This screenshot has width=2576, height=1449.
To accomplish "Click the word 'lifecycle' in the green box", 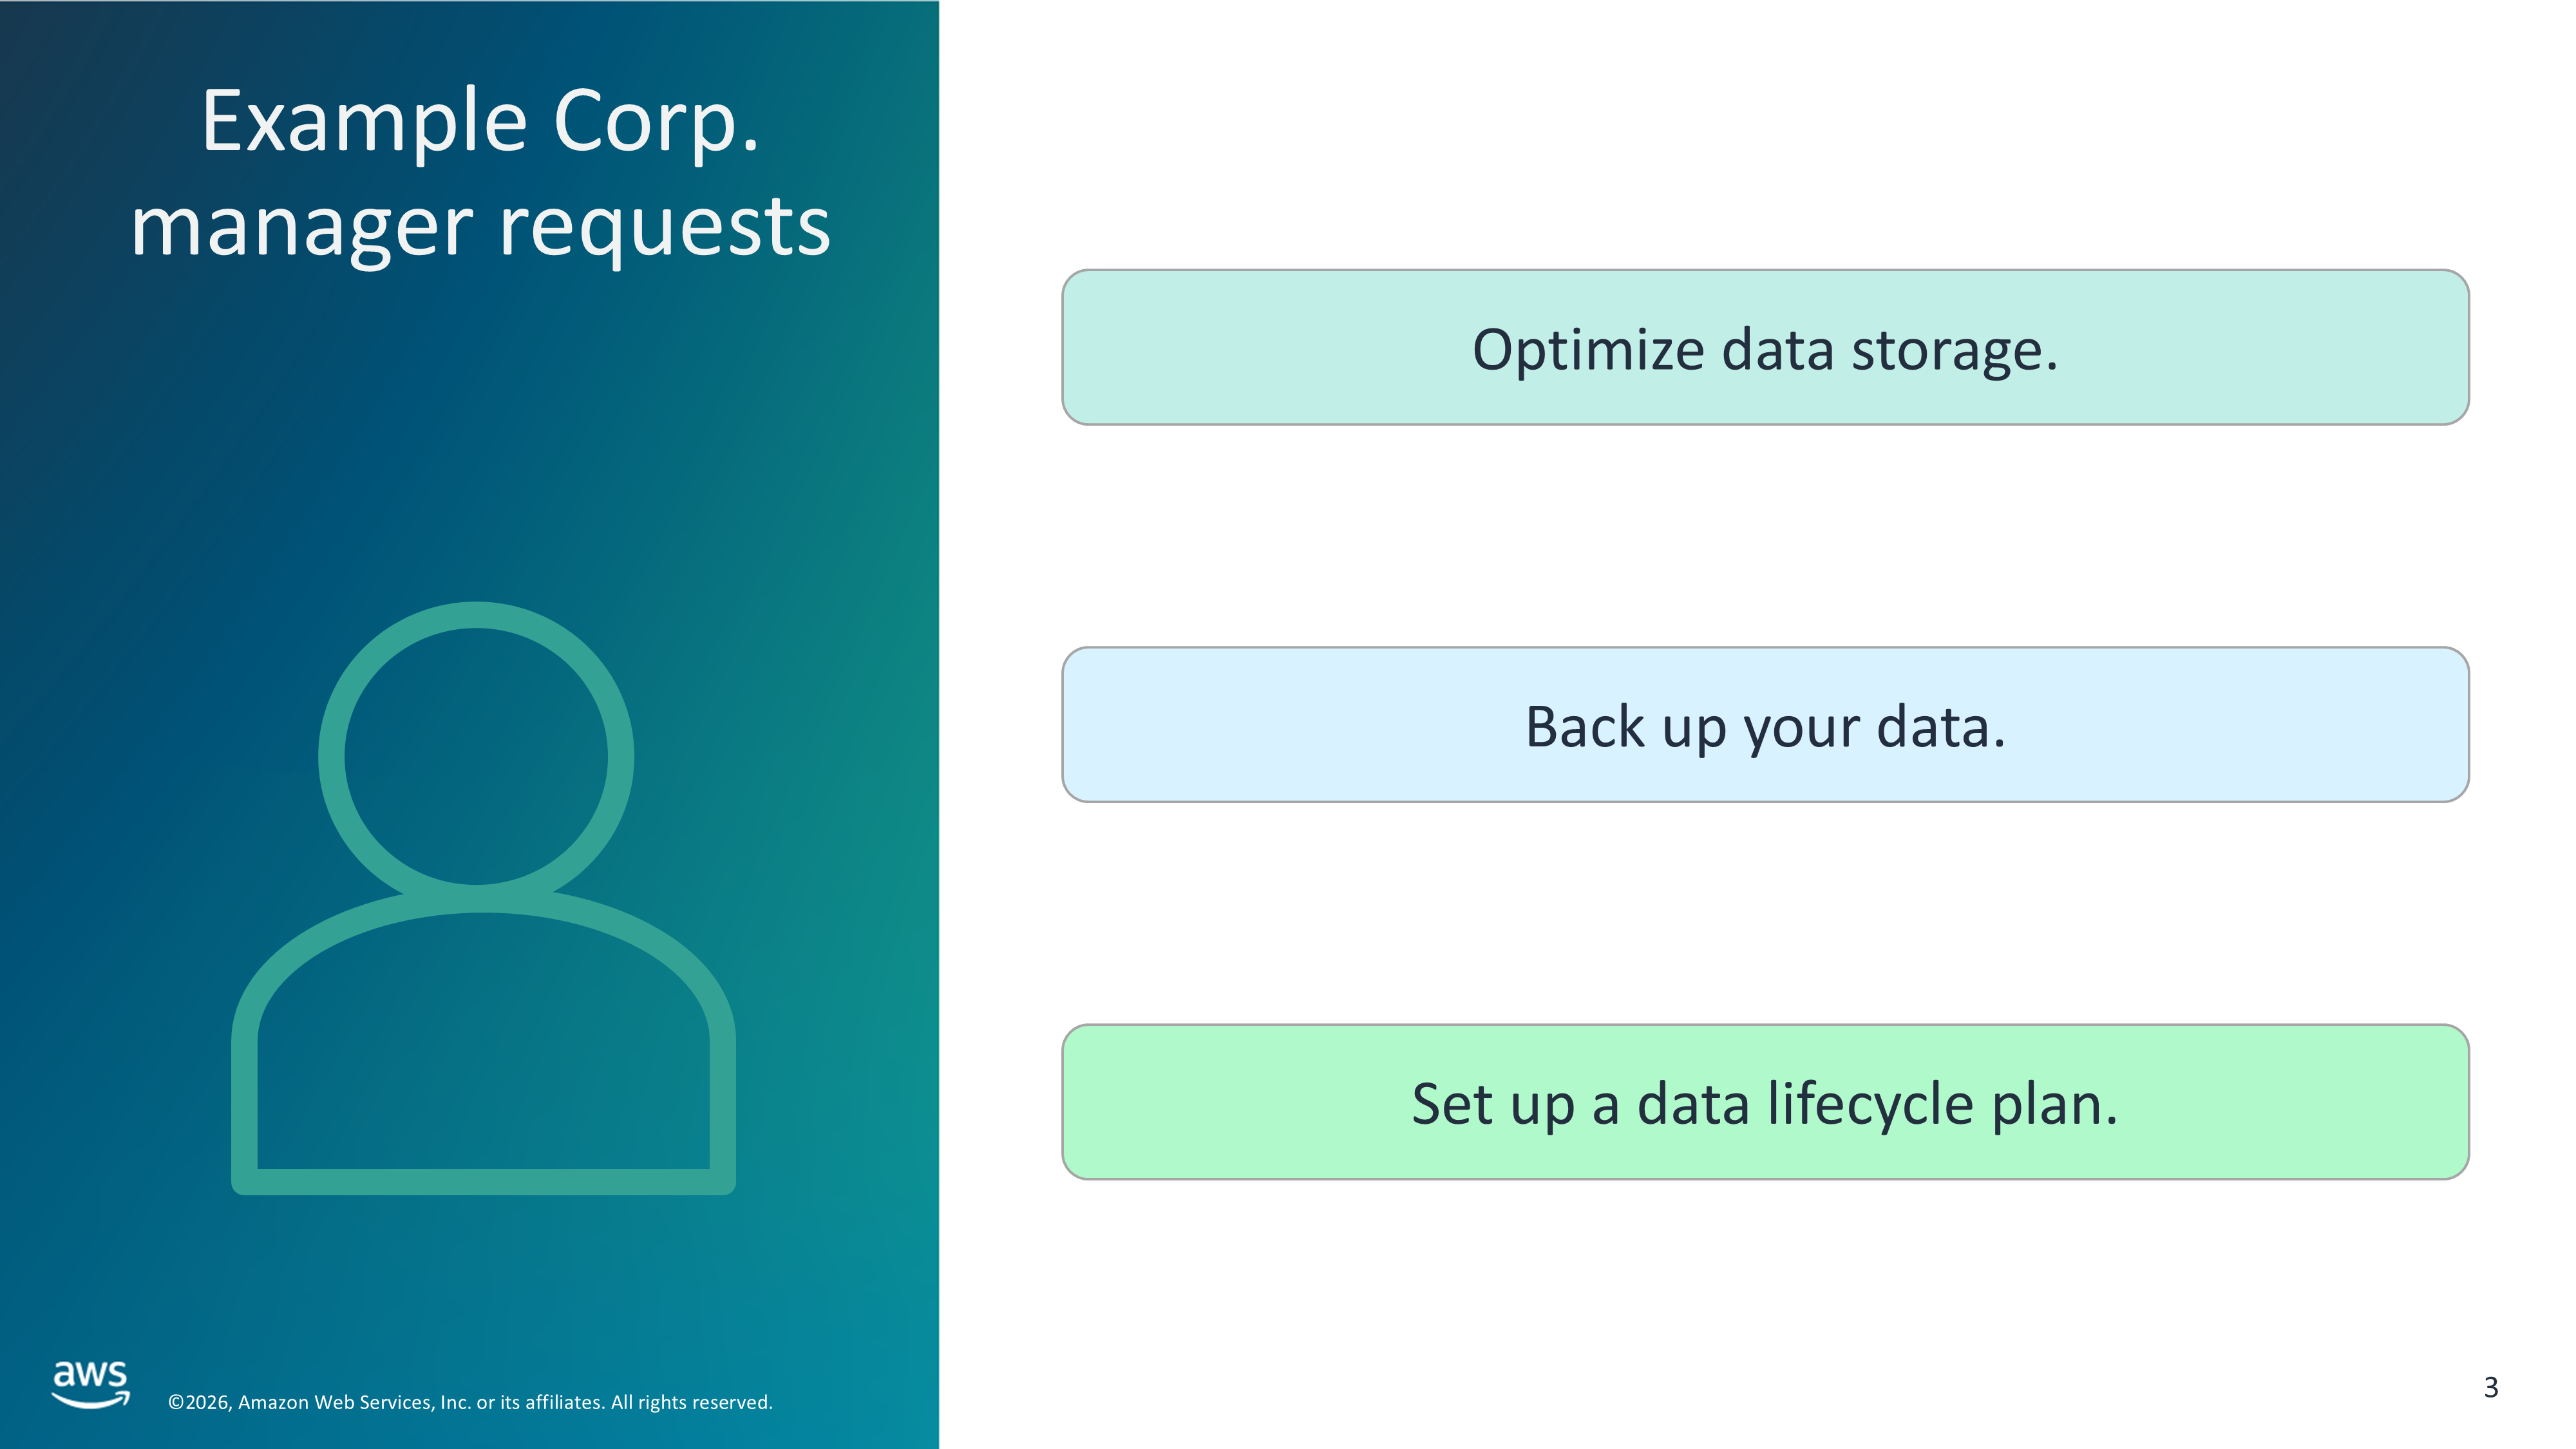I will pyautogui.click(x=1870, y=1104).
